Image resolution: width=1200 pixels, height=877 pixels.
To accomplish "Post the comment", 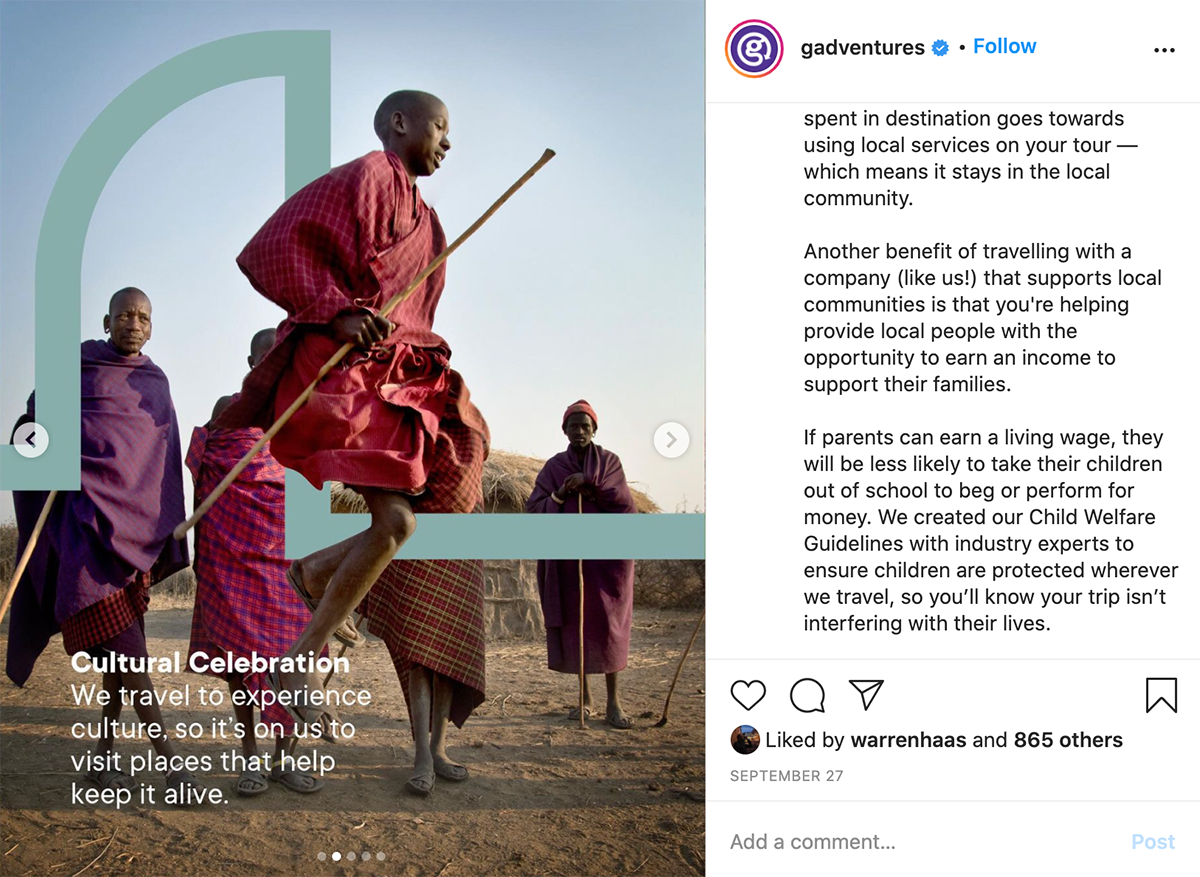I will click(1153, 842).
